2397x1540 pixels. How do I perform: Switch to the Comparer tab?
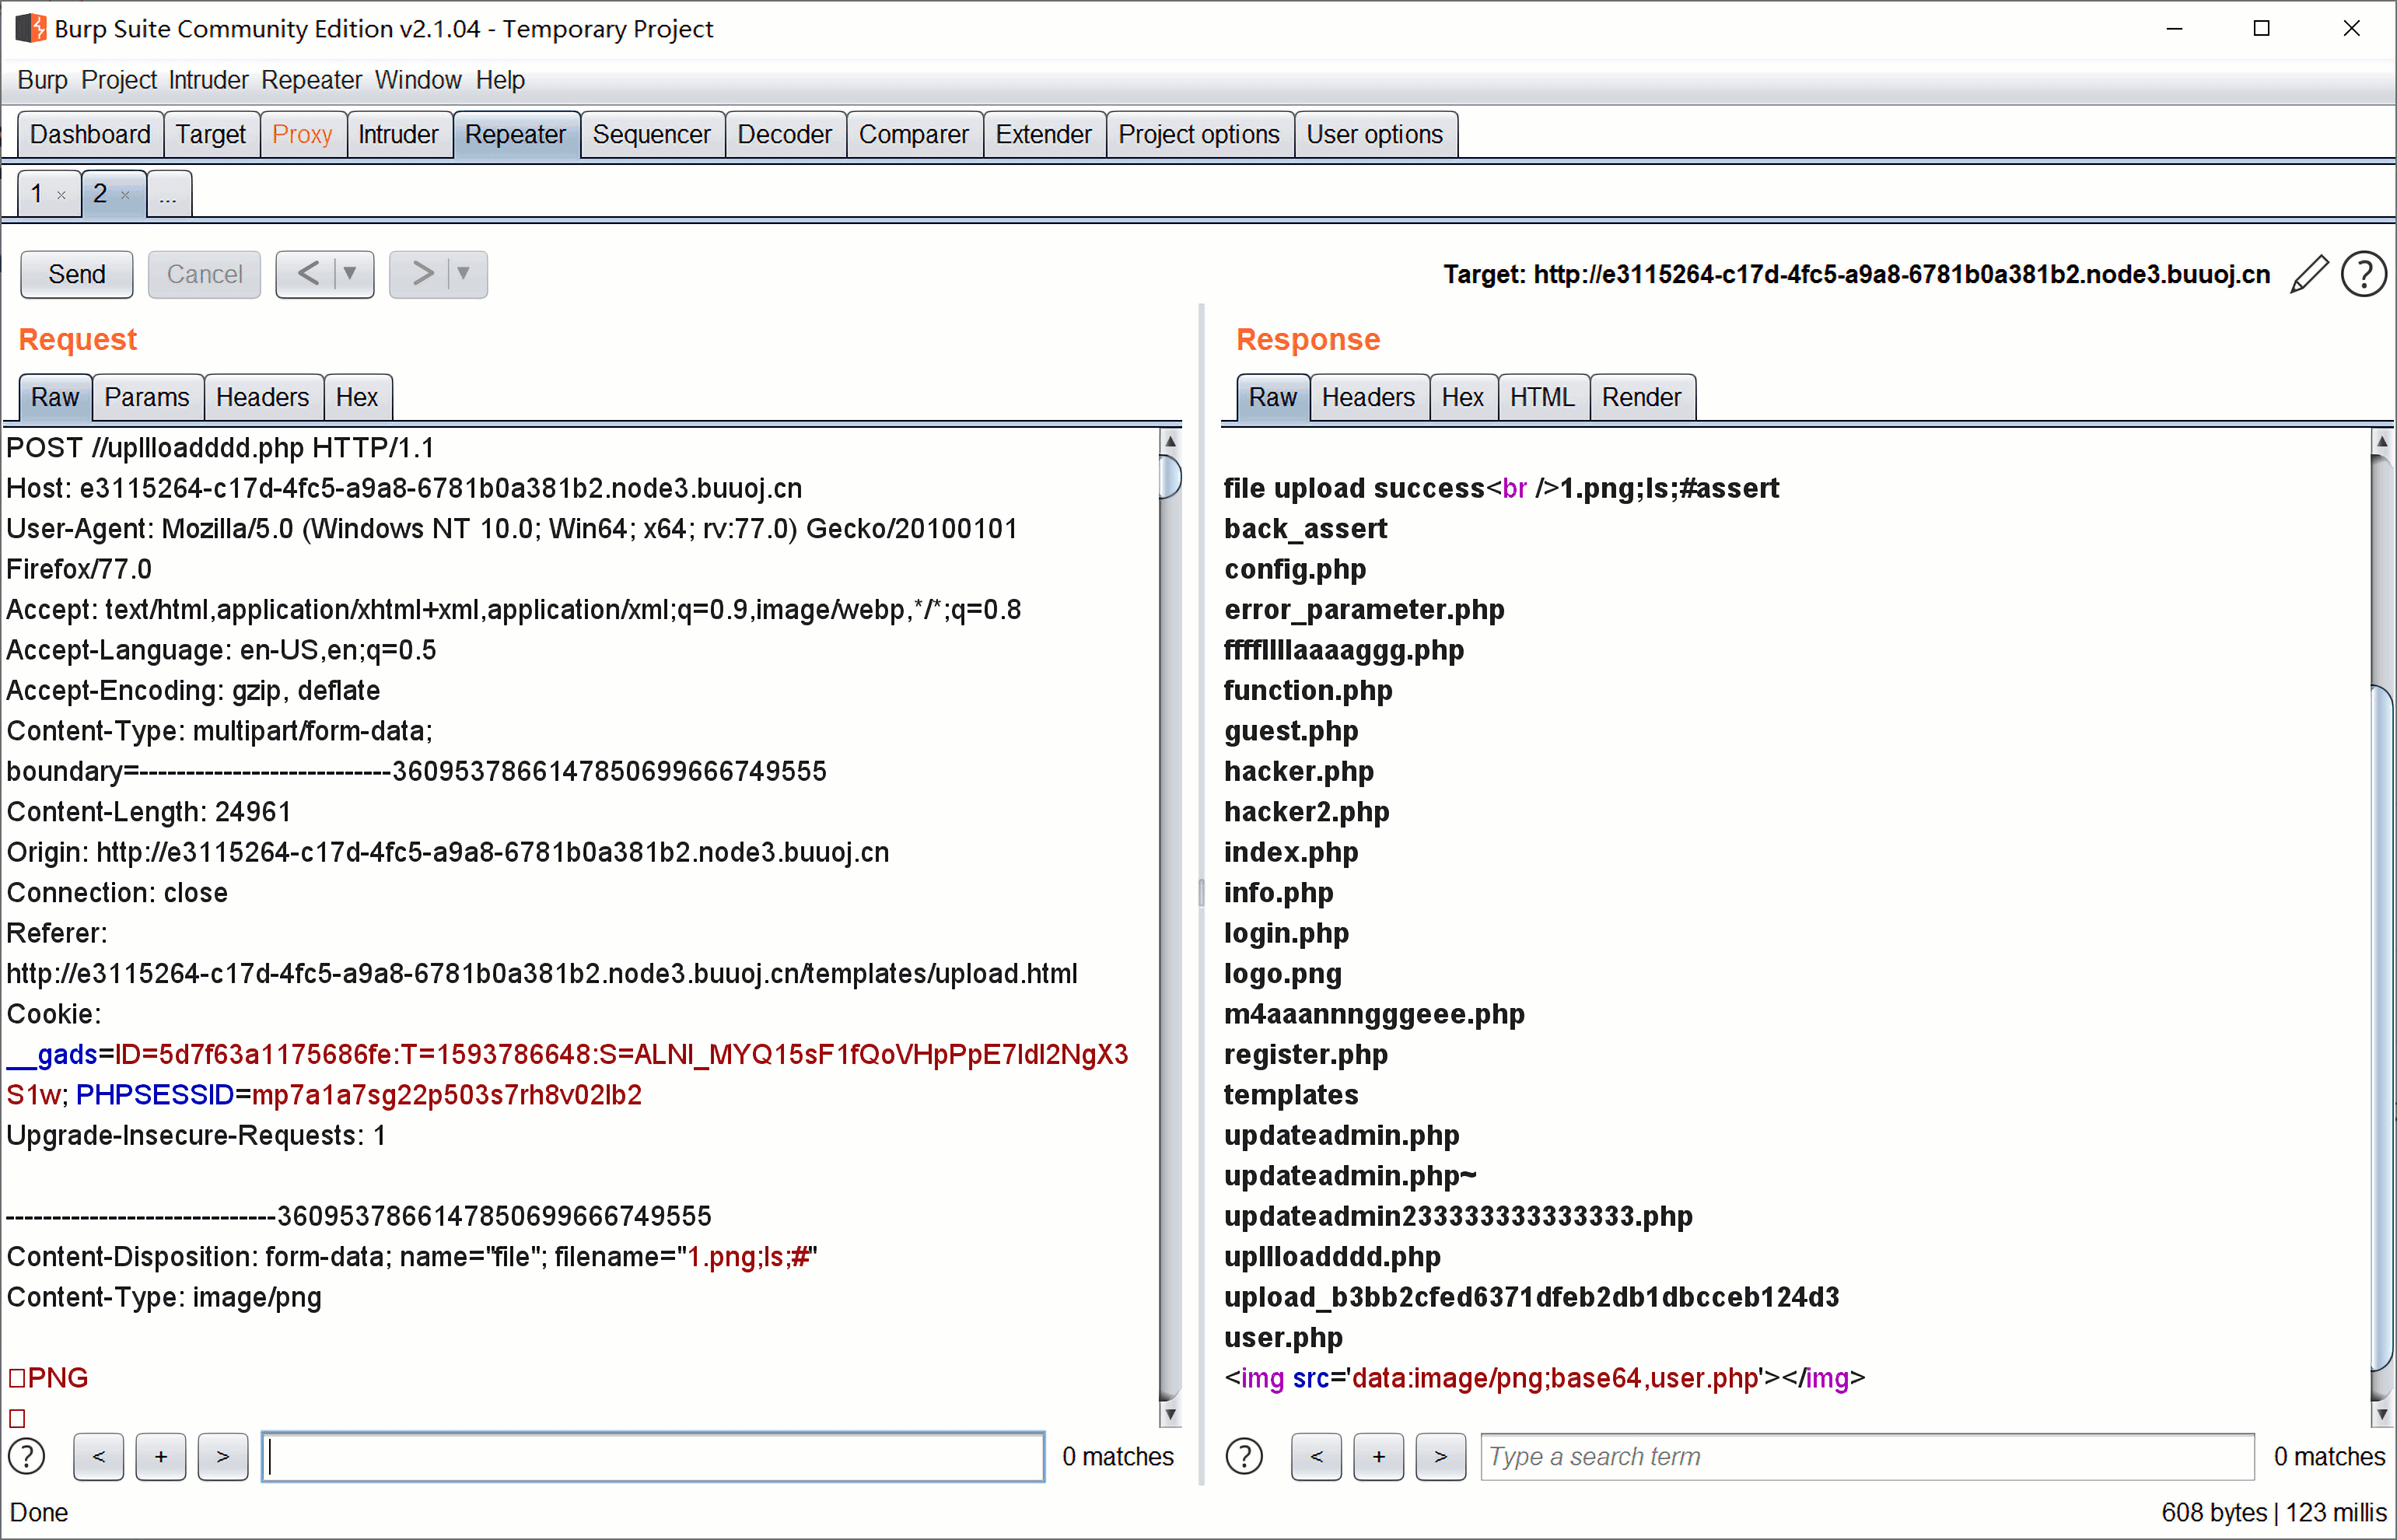tap(913, 134)
